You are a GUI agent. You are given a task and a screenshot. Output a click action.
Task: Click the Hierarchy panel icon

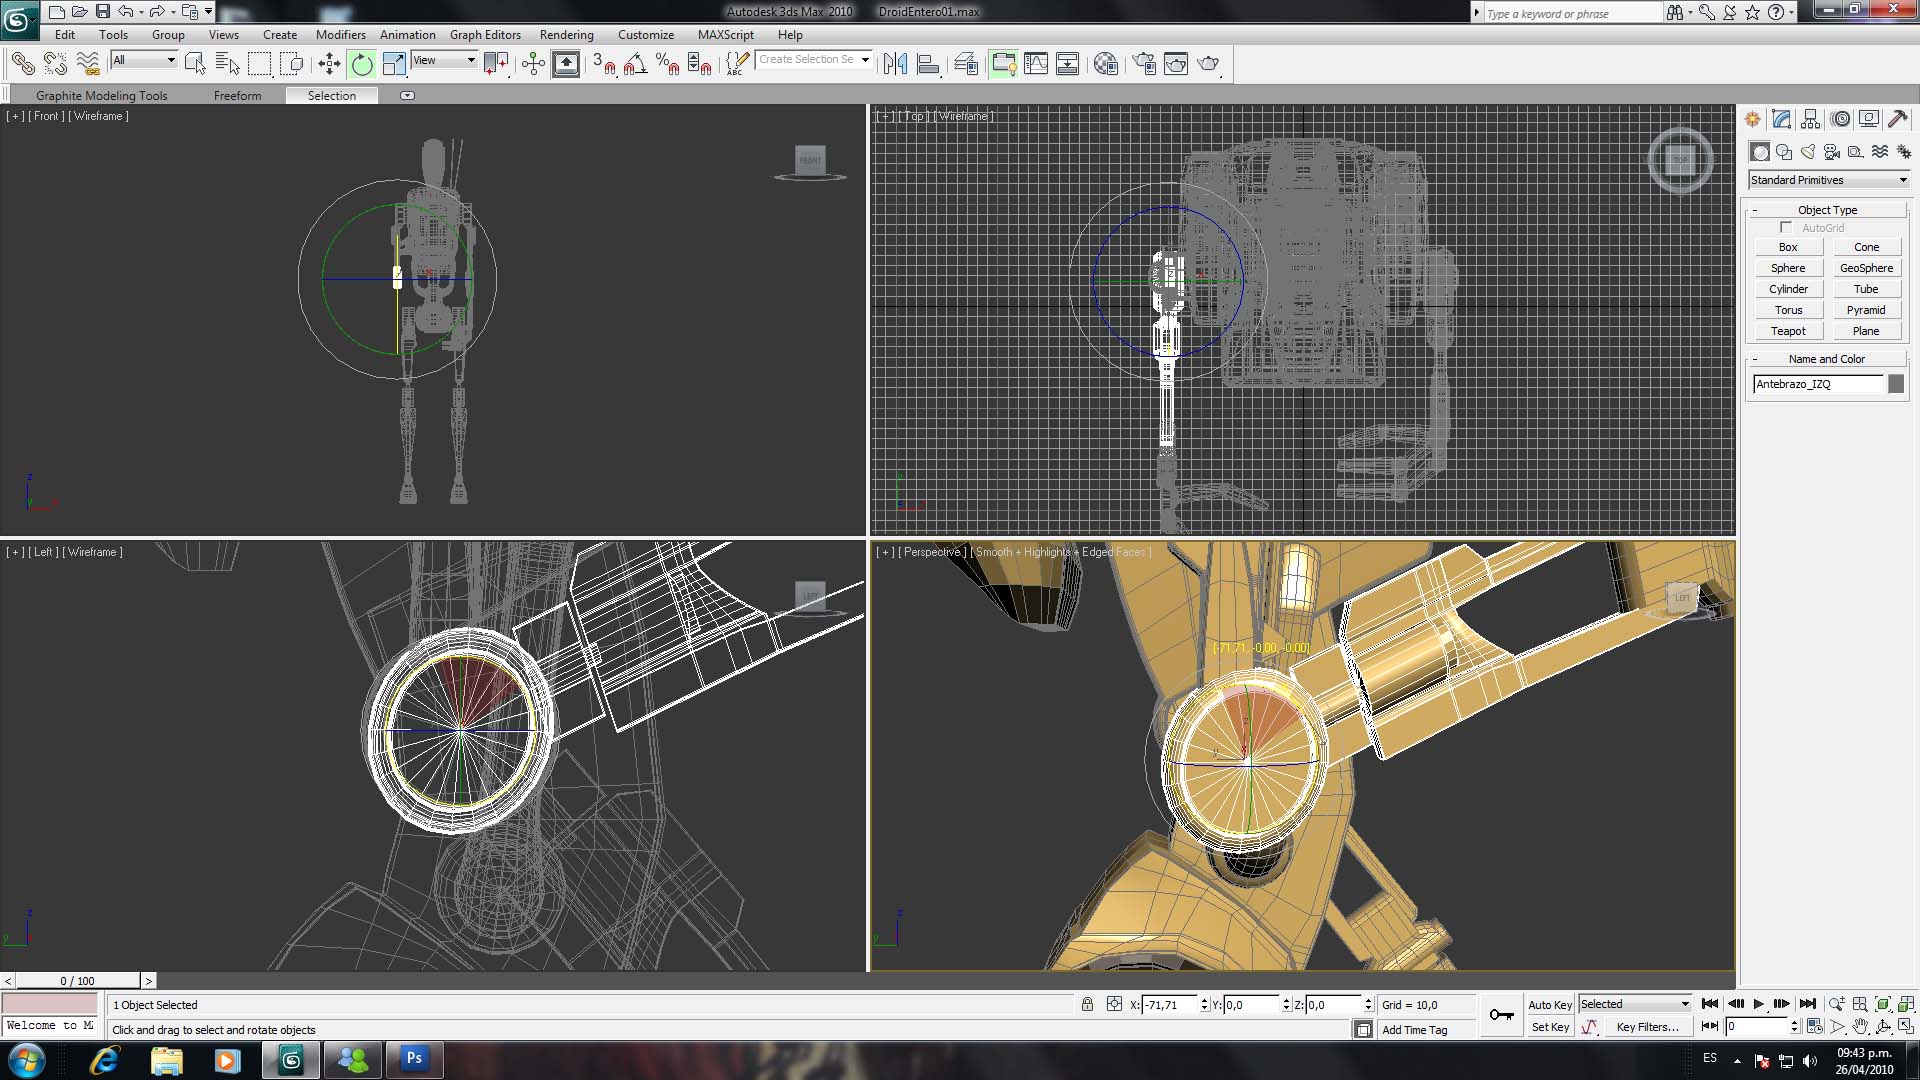[x=1810, y=119]
